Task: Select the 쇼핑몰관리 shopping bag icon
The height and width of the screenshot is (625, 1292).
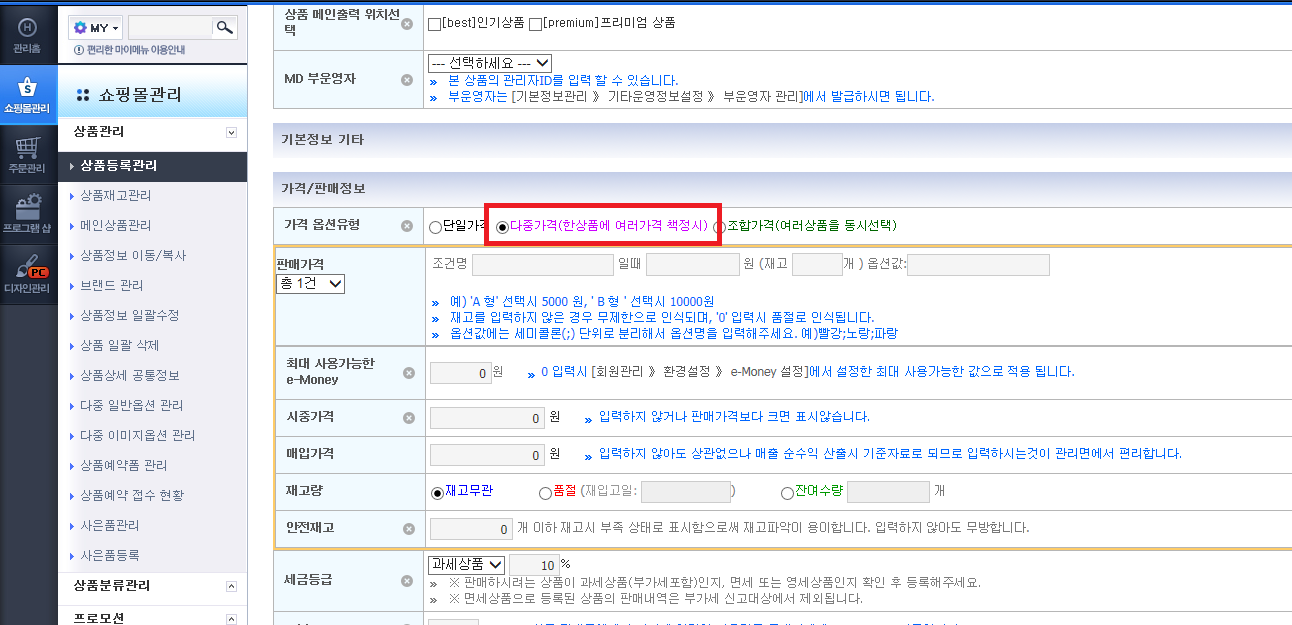Action: [x=28, y=94]
